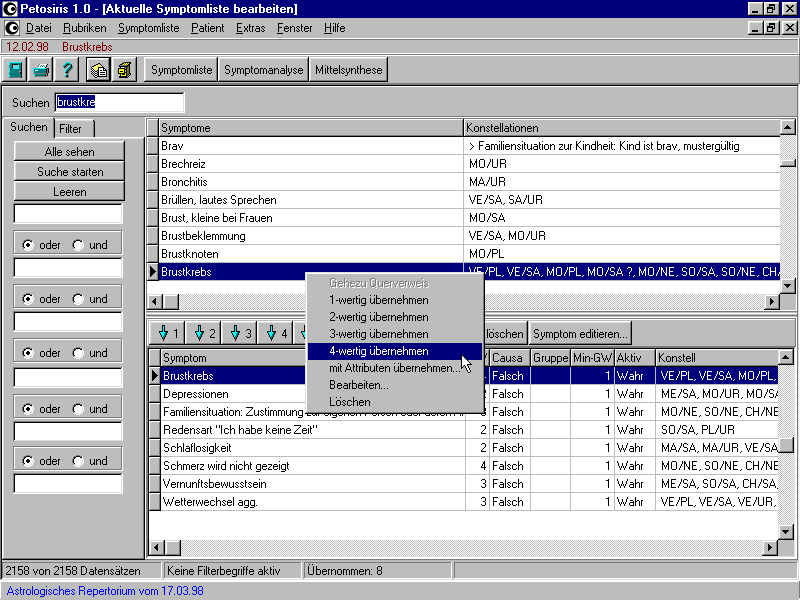The image size is (800, 600).
Task: Open the Symptomliste menu in the menu bar
Action: 148,28
